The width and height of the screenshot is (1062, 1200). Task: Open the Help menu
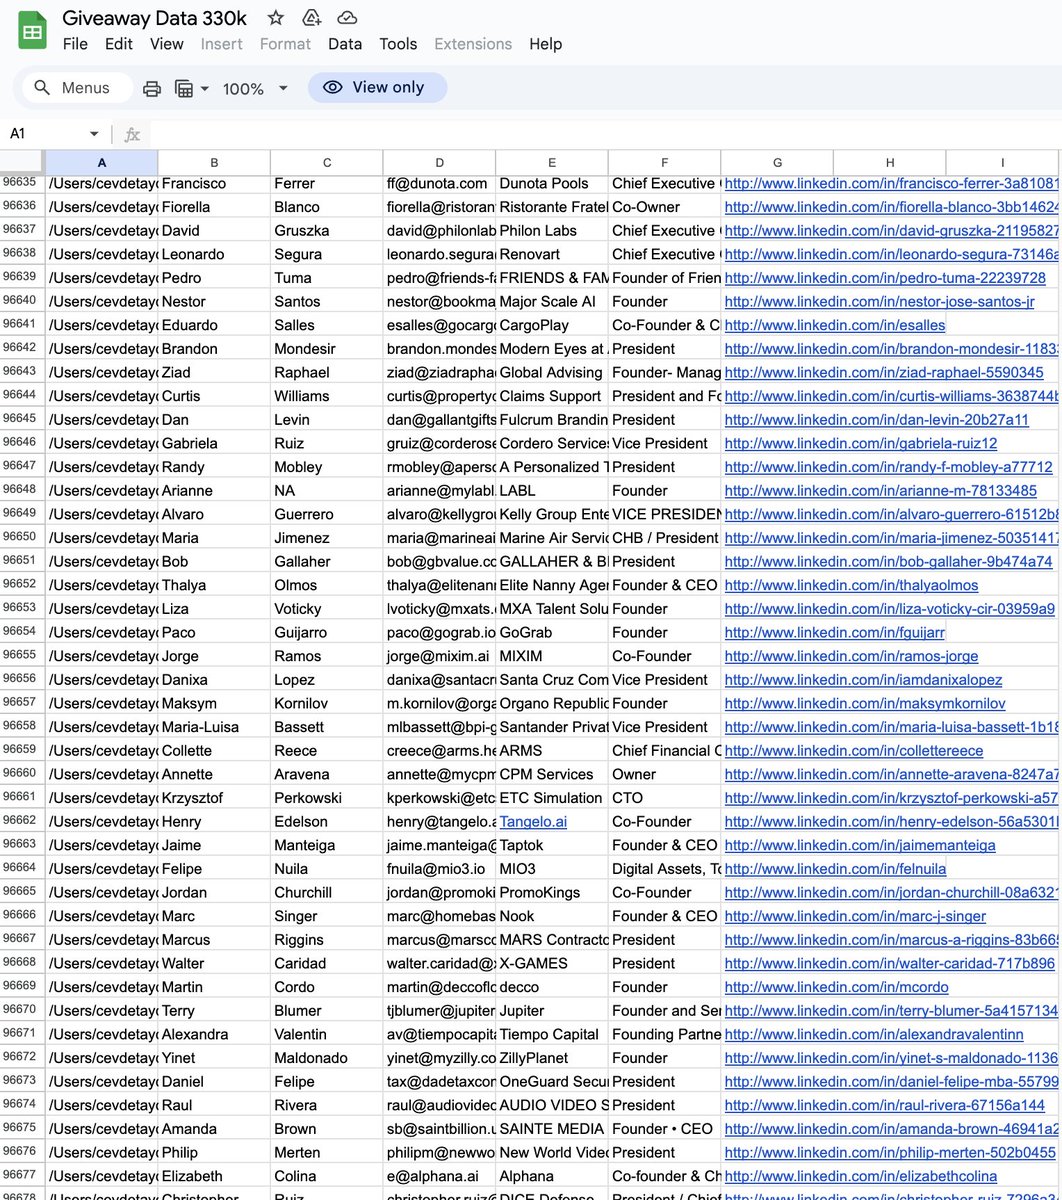545,44
